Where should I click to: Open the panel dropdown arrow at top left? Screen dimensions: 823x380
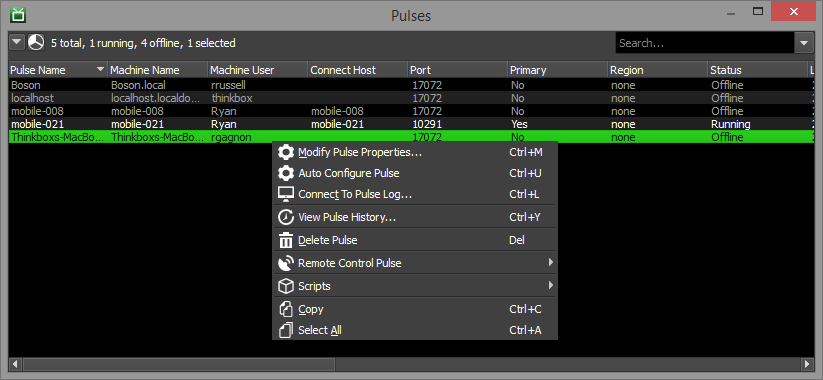(x=17, y=43)
